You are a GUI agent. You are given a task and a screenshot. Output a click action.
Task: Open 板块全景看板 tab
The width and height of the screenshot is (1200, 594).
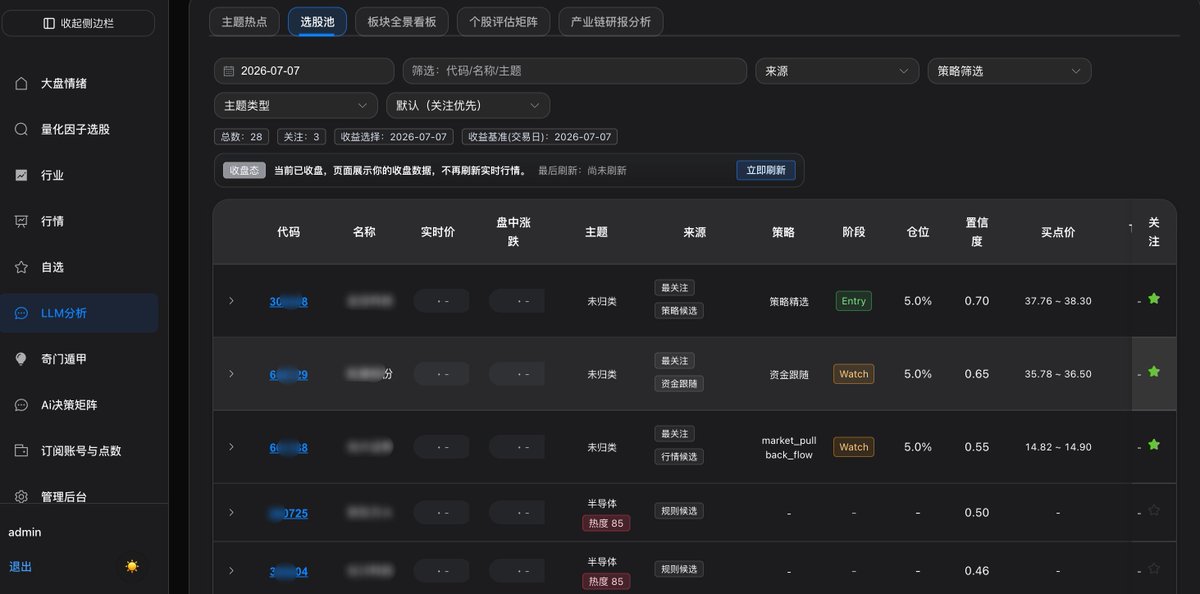(401, 21)
